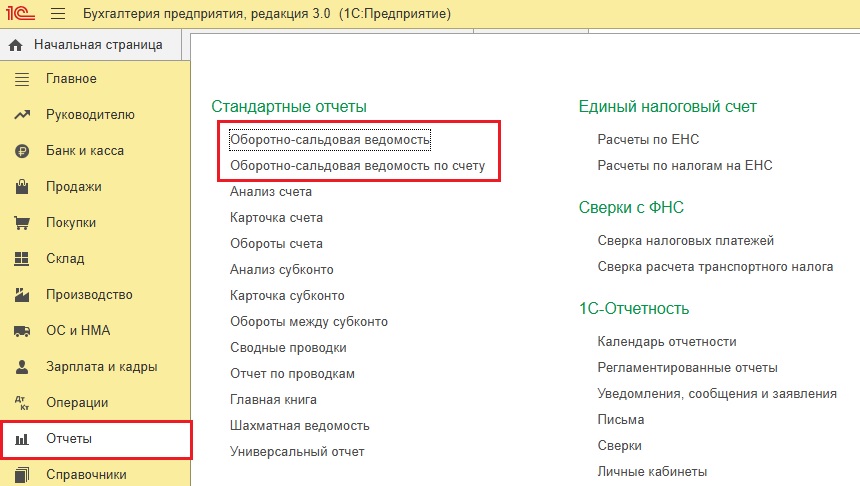Select the Операции section
The image size is (860, 486).
coord(77,403)
